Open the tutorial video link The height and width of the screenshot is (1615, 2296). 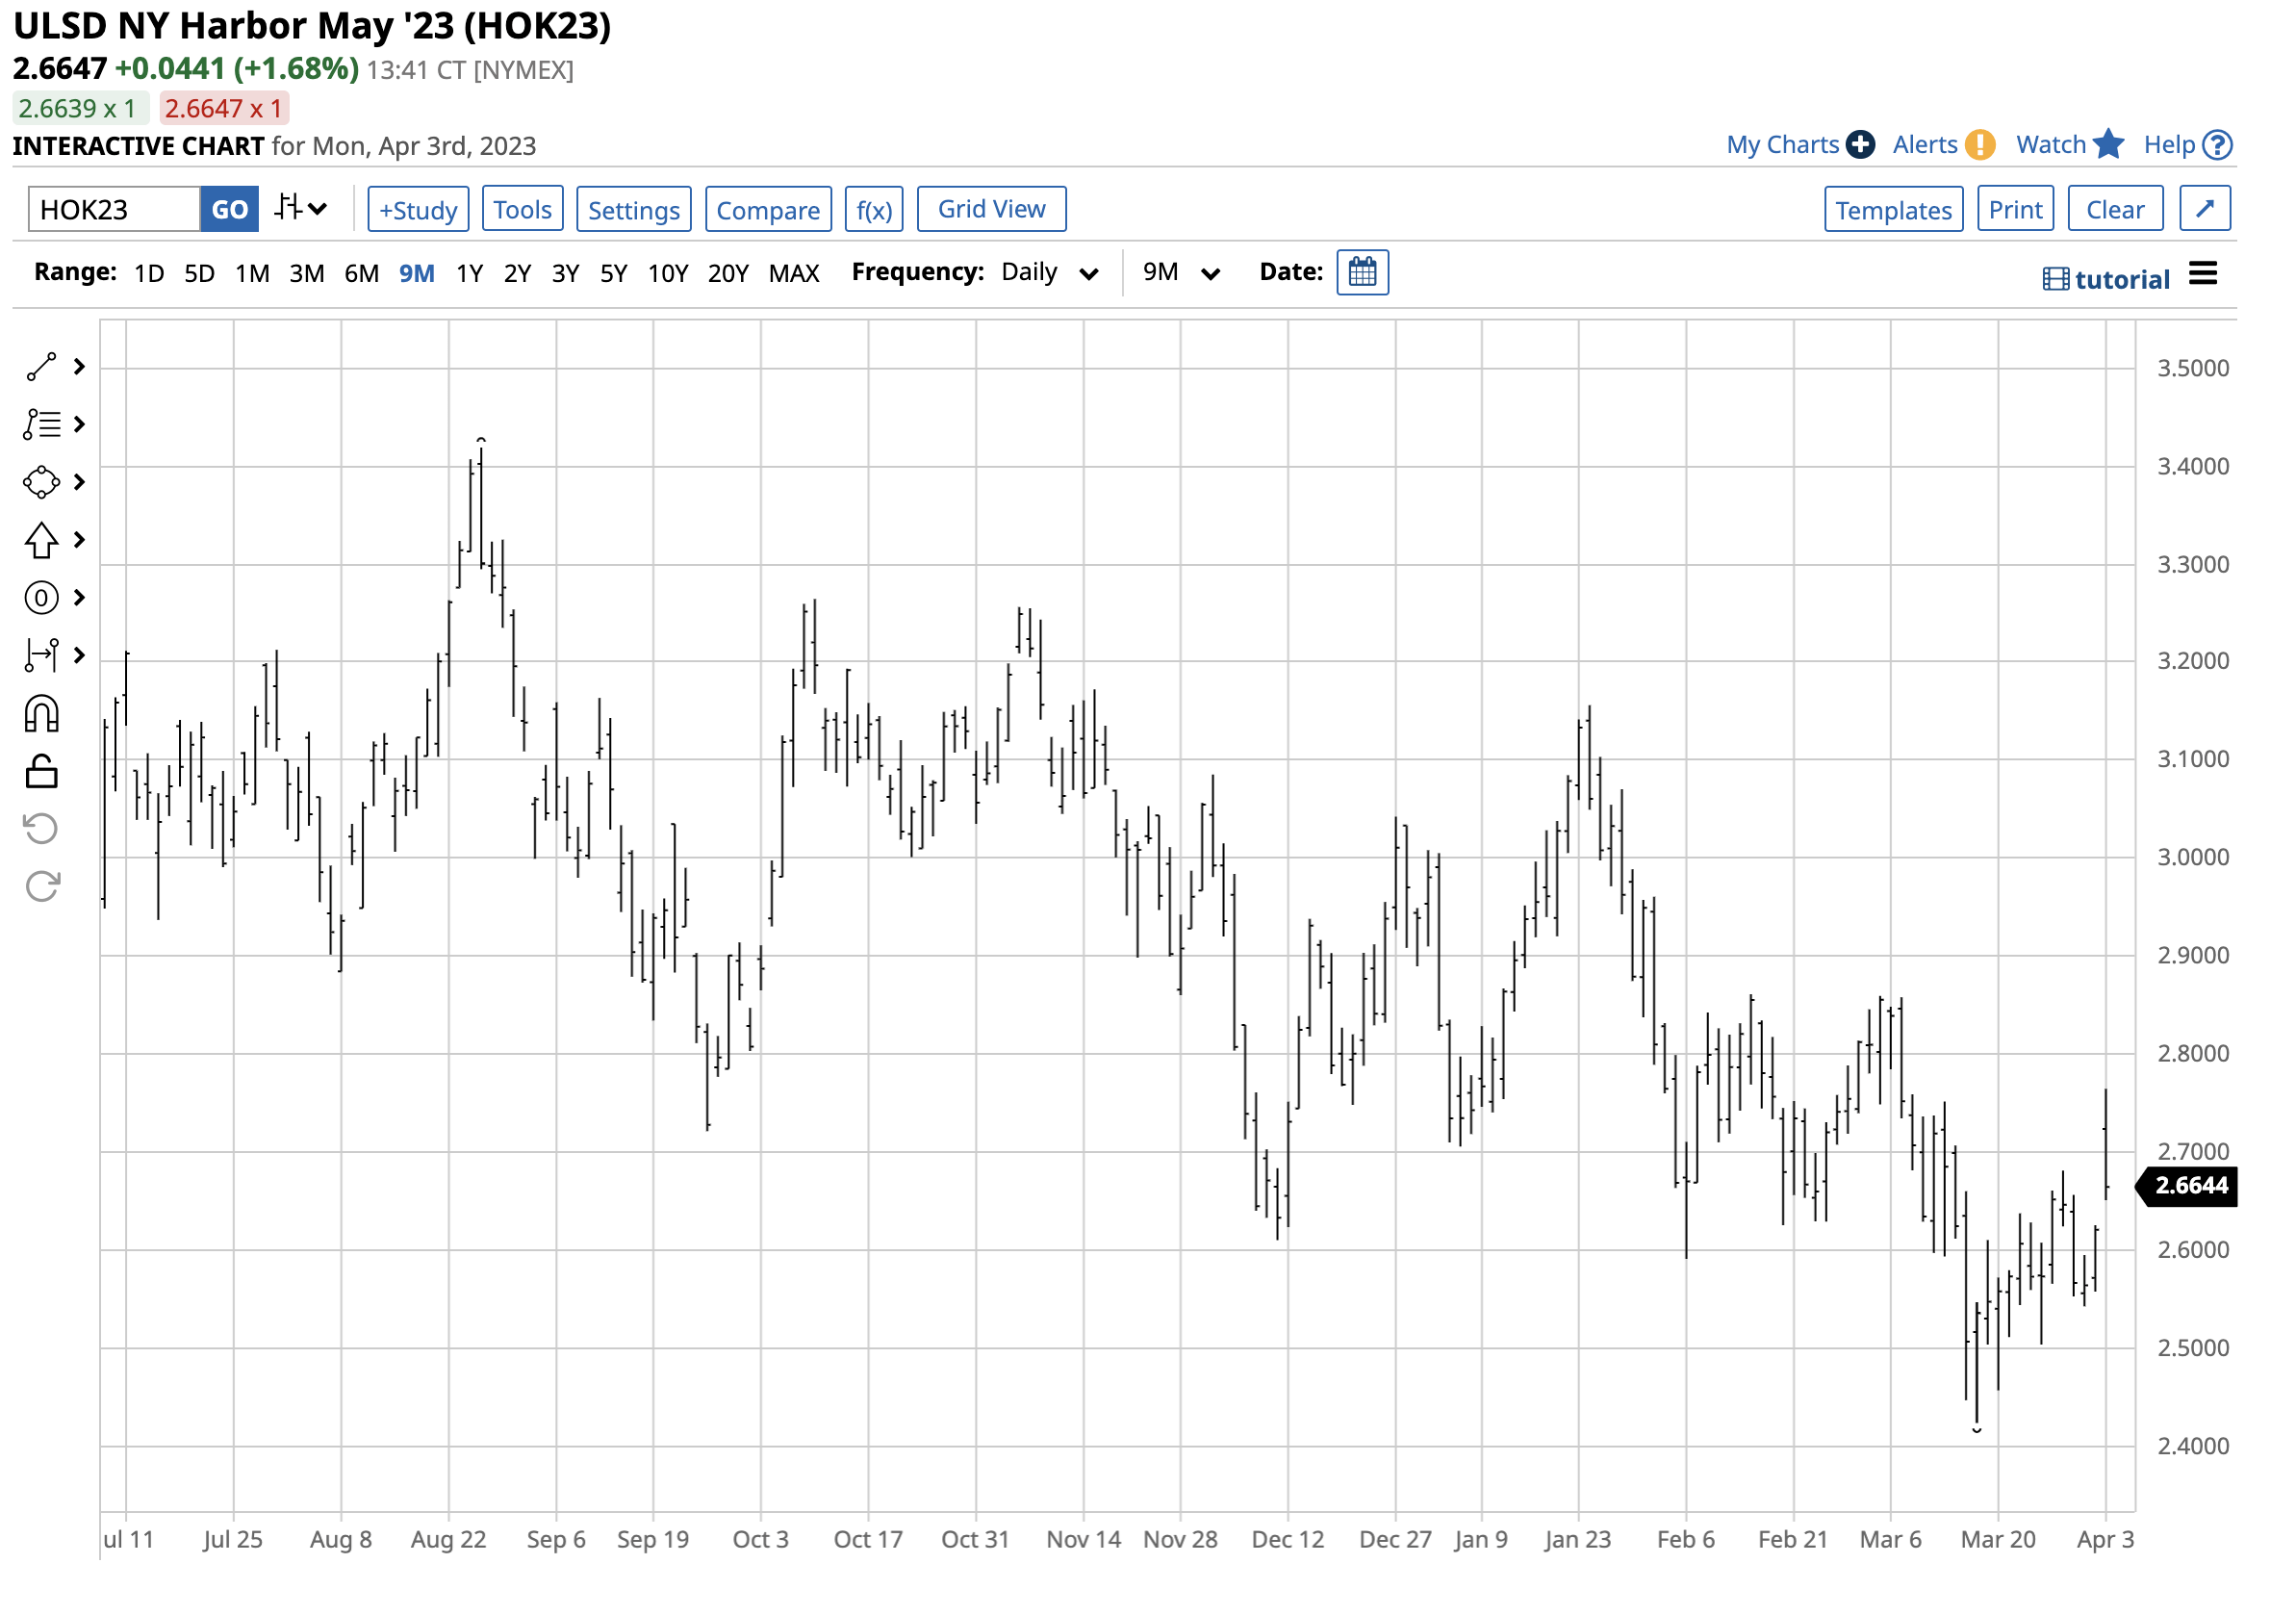2110,278
